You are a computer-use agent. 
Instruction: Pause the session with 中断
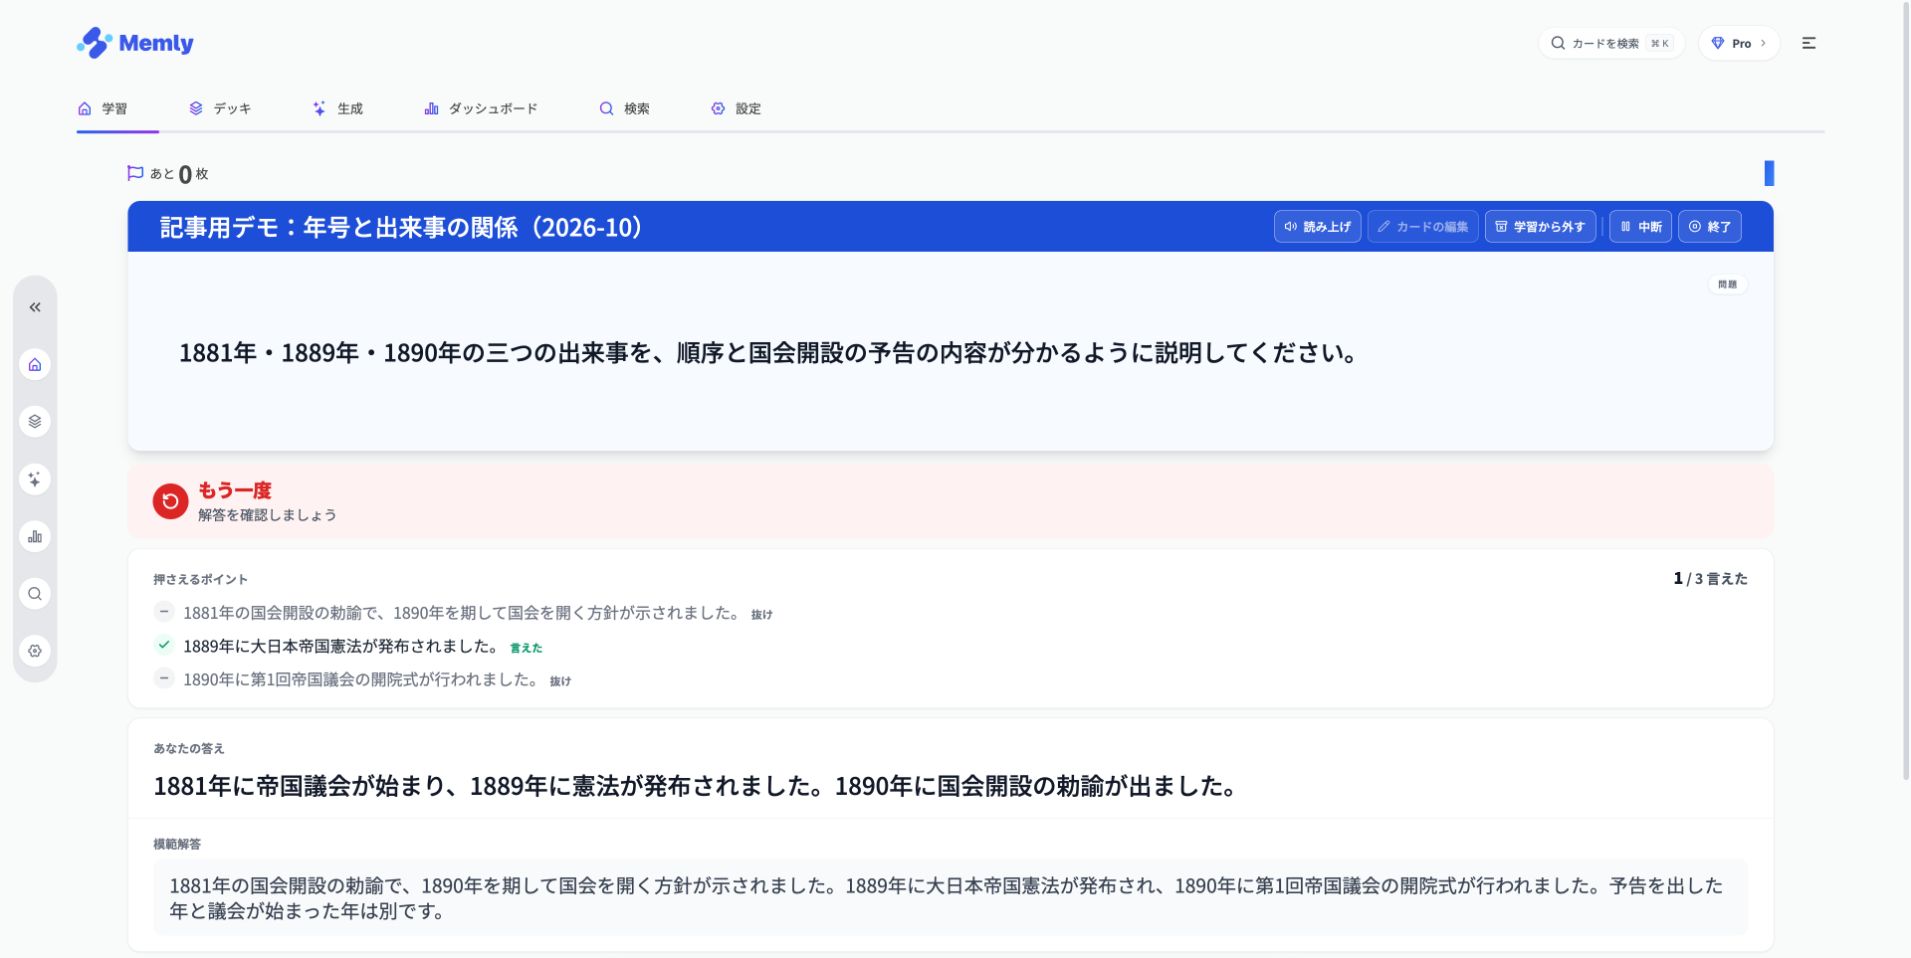coord(1640,227)
